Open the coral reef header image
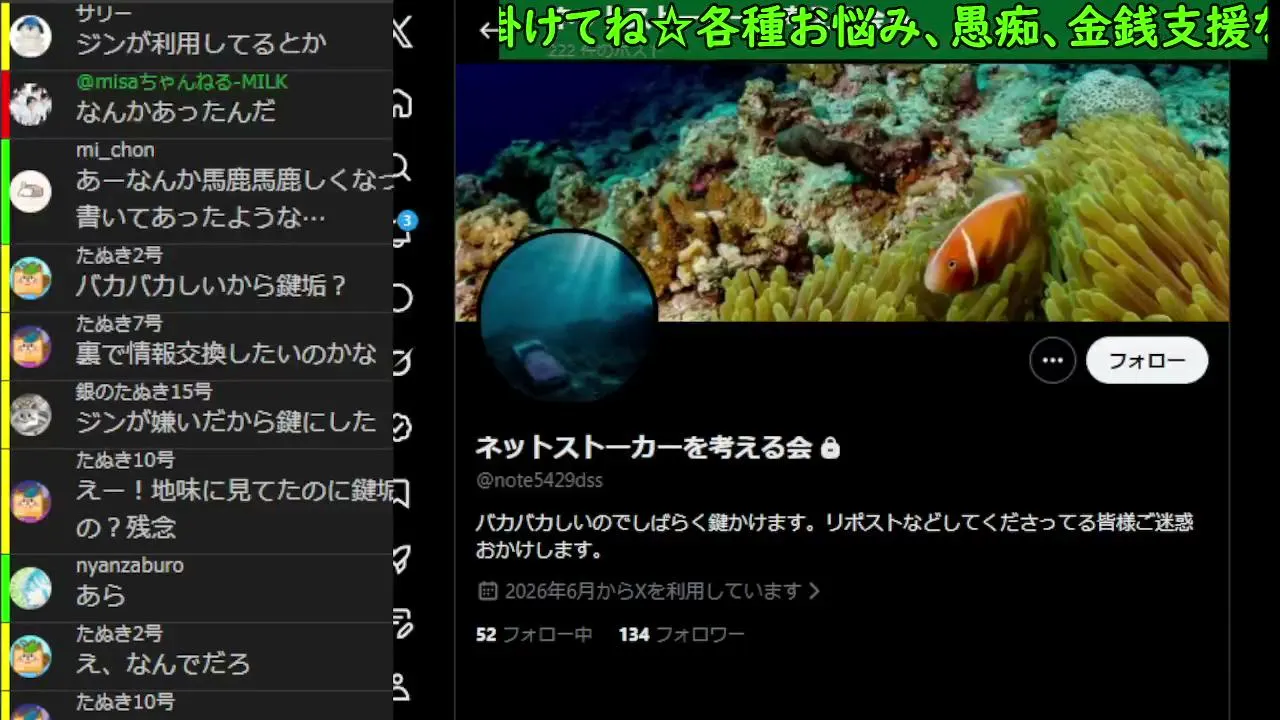This screenshot has height=720, width=1280. tap(842, 192)
